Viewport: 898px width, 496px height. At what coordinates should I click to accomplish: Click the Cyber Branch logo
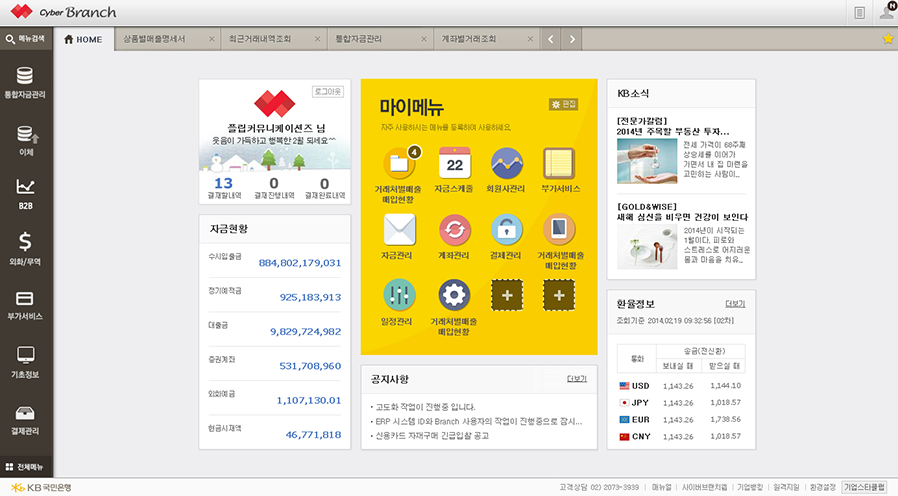[x=64, y=11]
